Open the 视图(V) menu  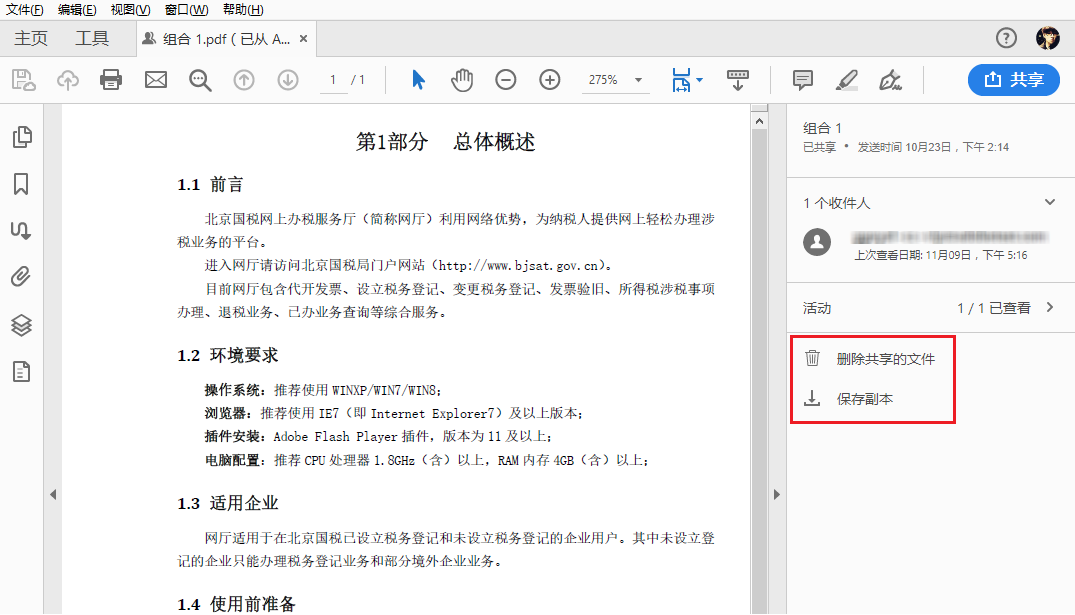point(130,10)
